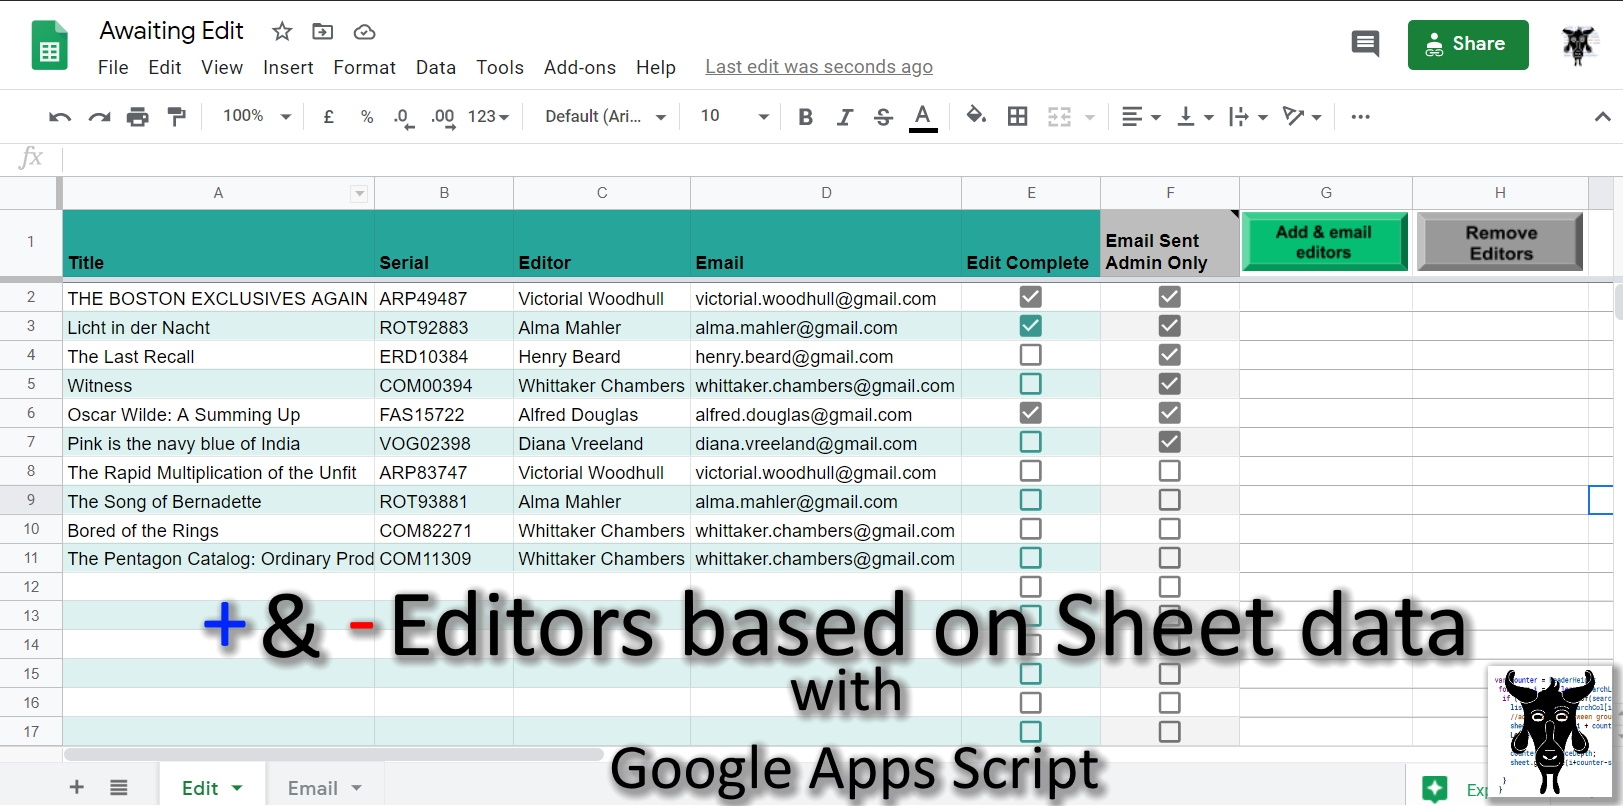The image size is (1623, 806).
Task: Select the Paint format tool
Action: click(x=177, y=117)
